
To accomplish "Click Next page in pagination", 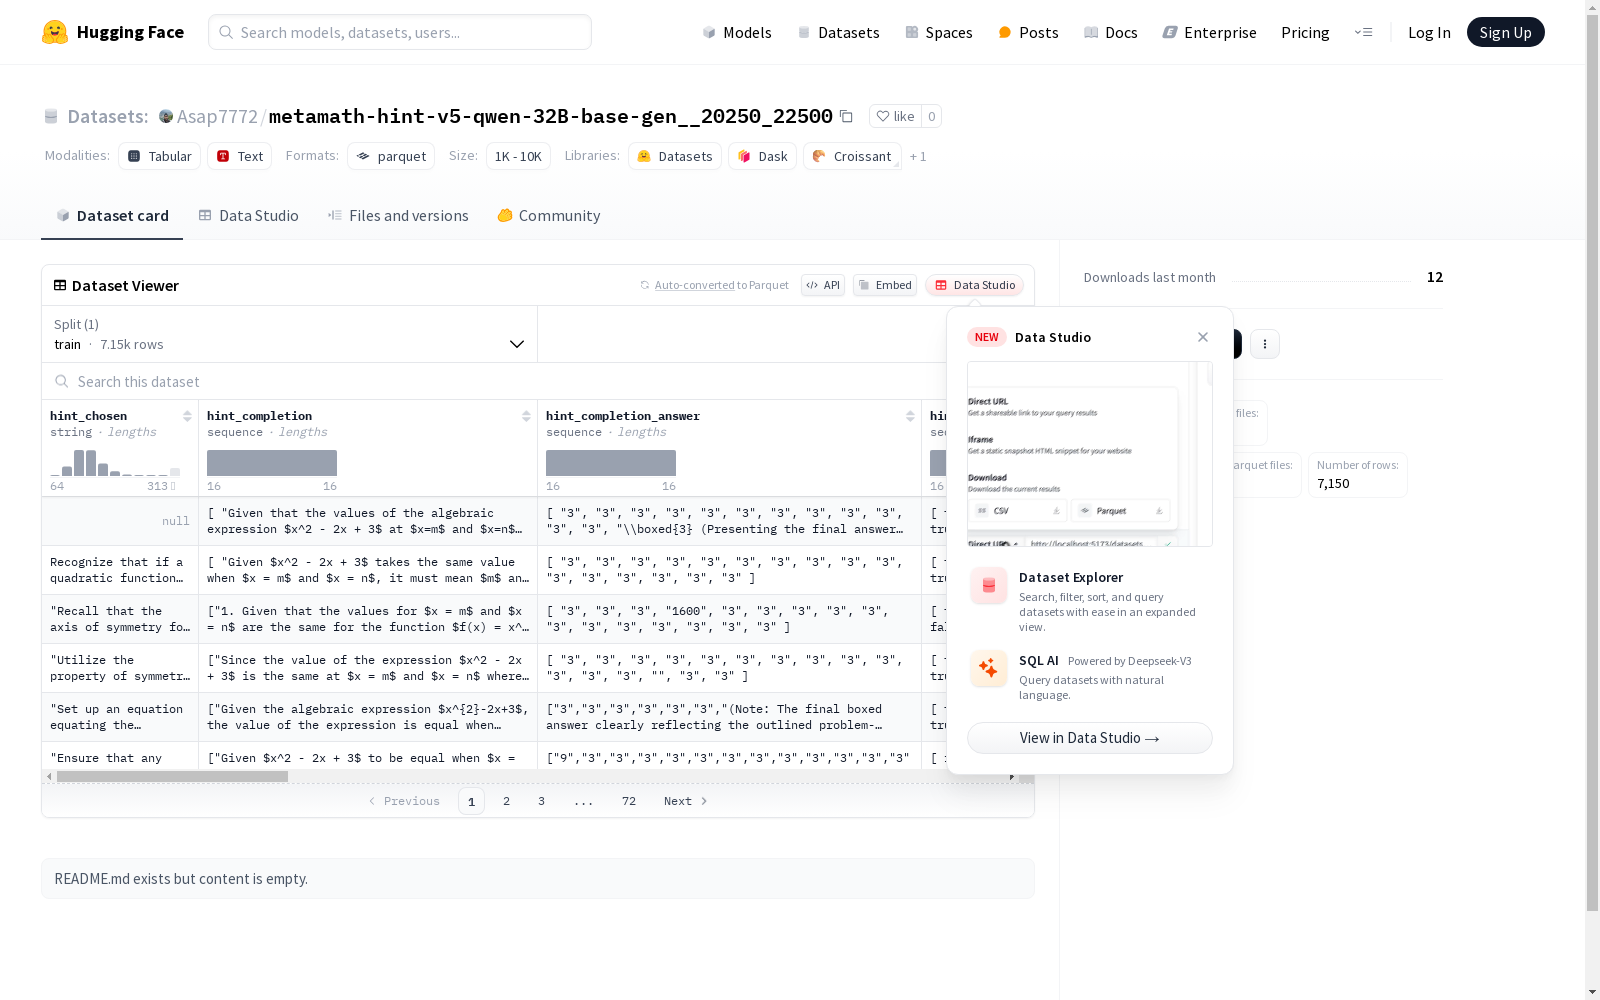I will coord(686,801).
